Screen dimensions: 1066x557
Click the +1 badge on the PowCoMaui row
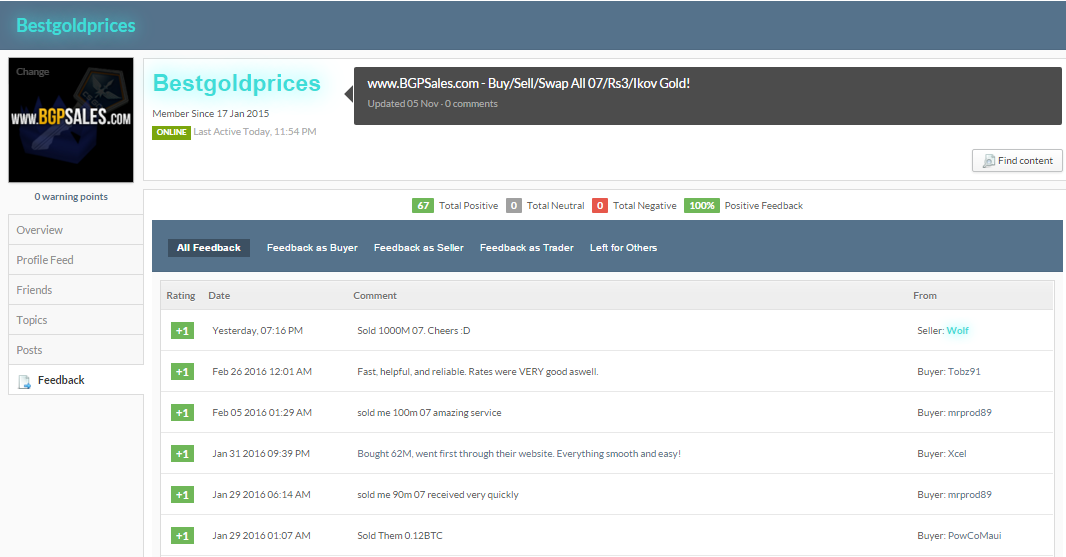pyautogui.click(x=182, y=535)
